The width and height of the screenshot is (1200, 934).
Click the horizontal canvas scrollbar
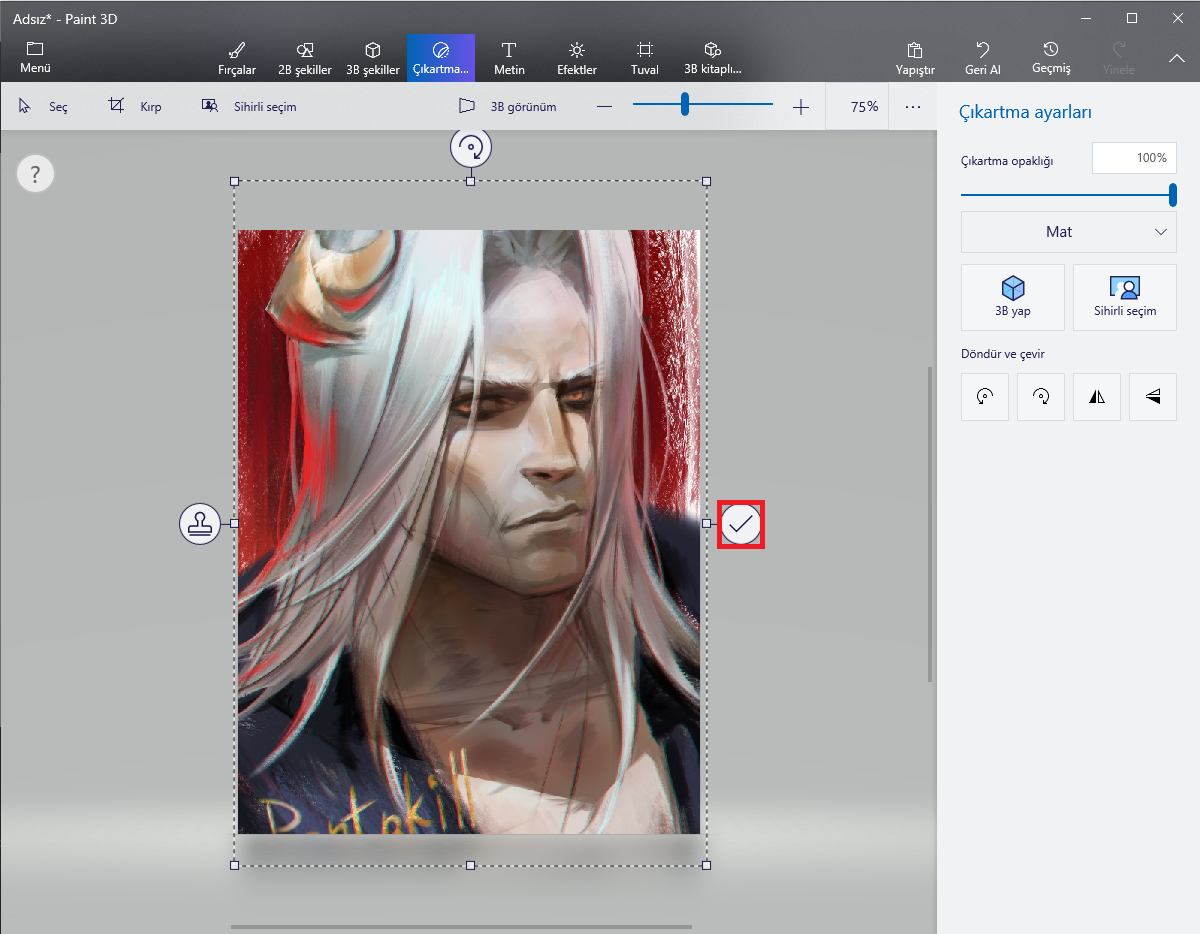[x=461, y=927]
